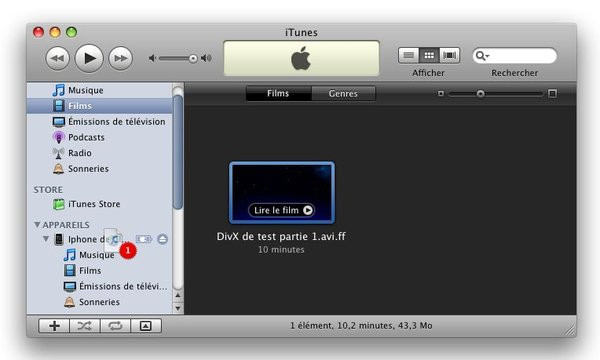Switch to the Films tab

[278, 93]
